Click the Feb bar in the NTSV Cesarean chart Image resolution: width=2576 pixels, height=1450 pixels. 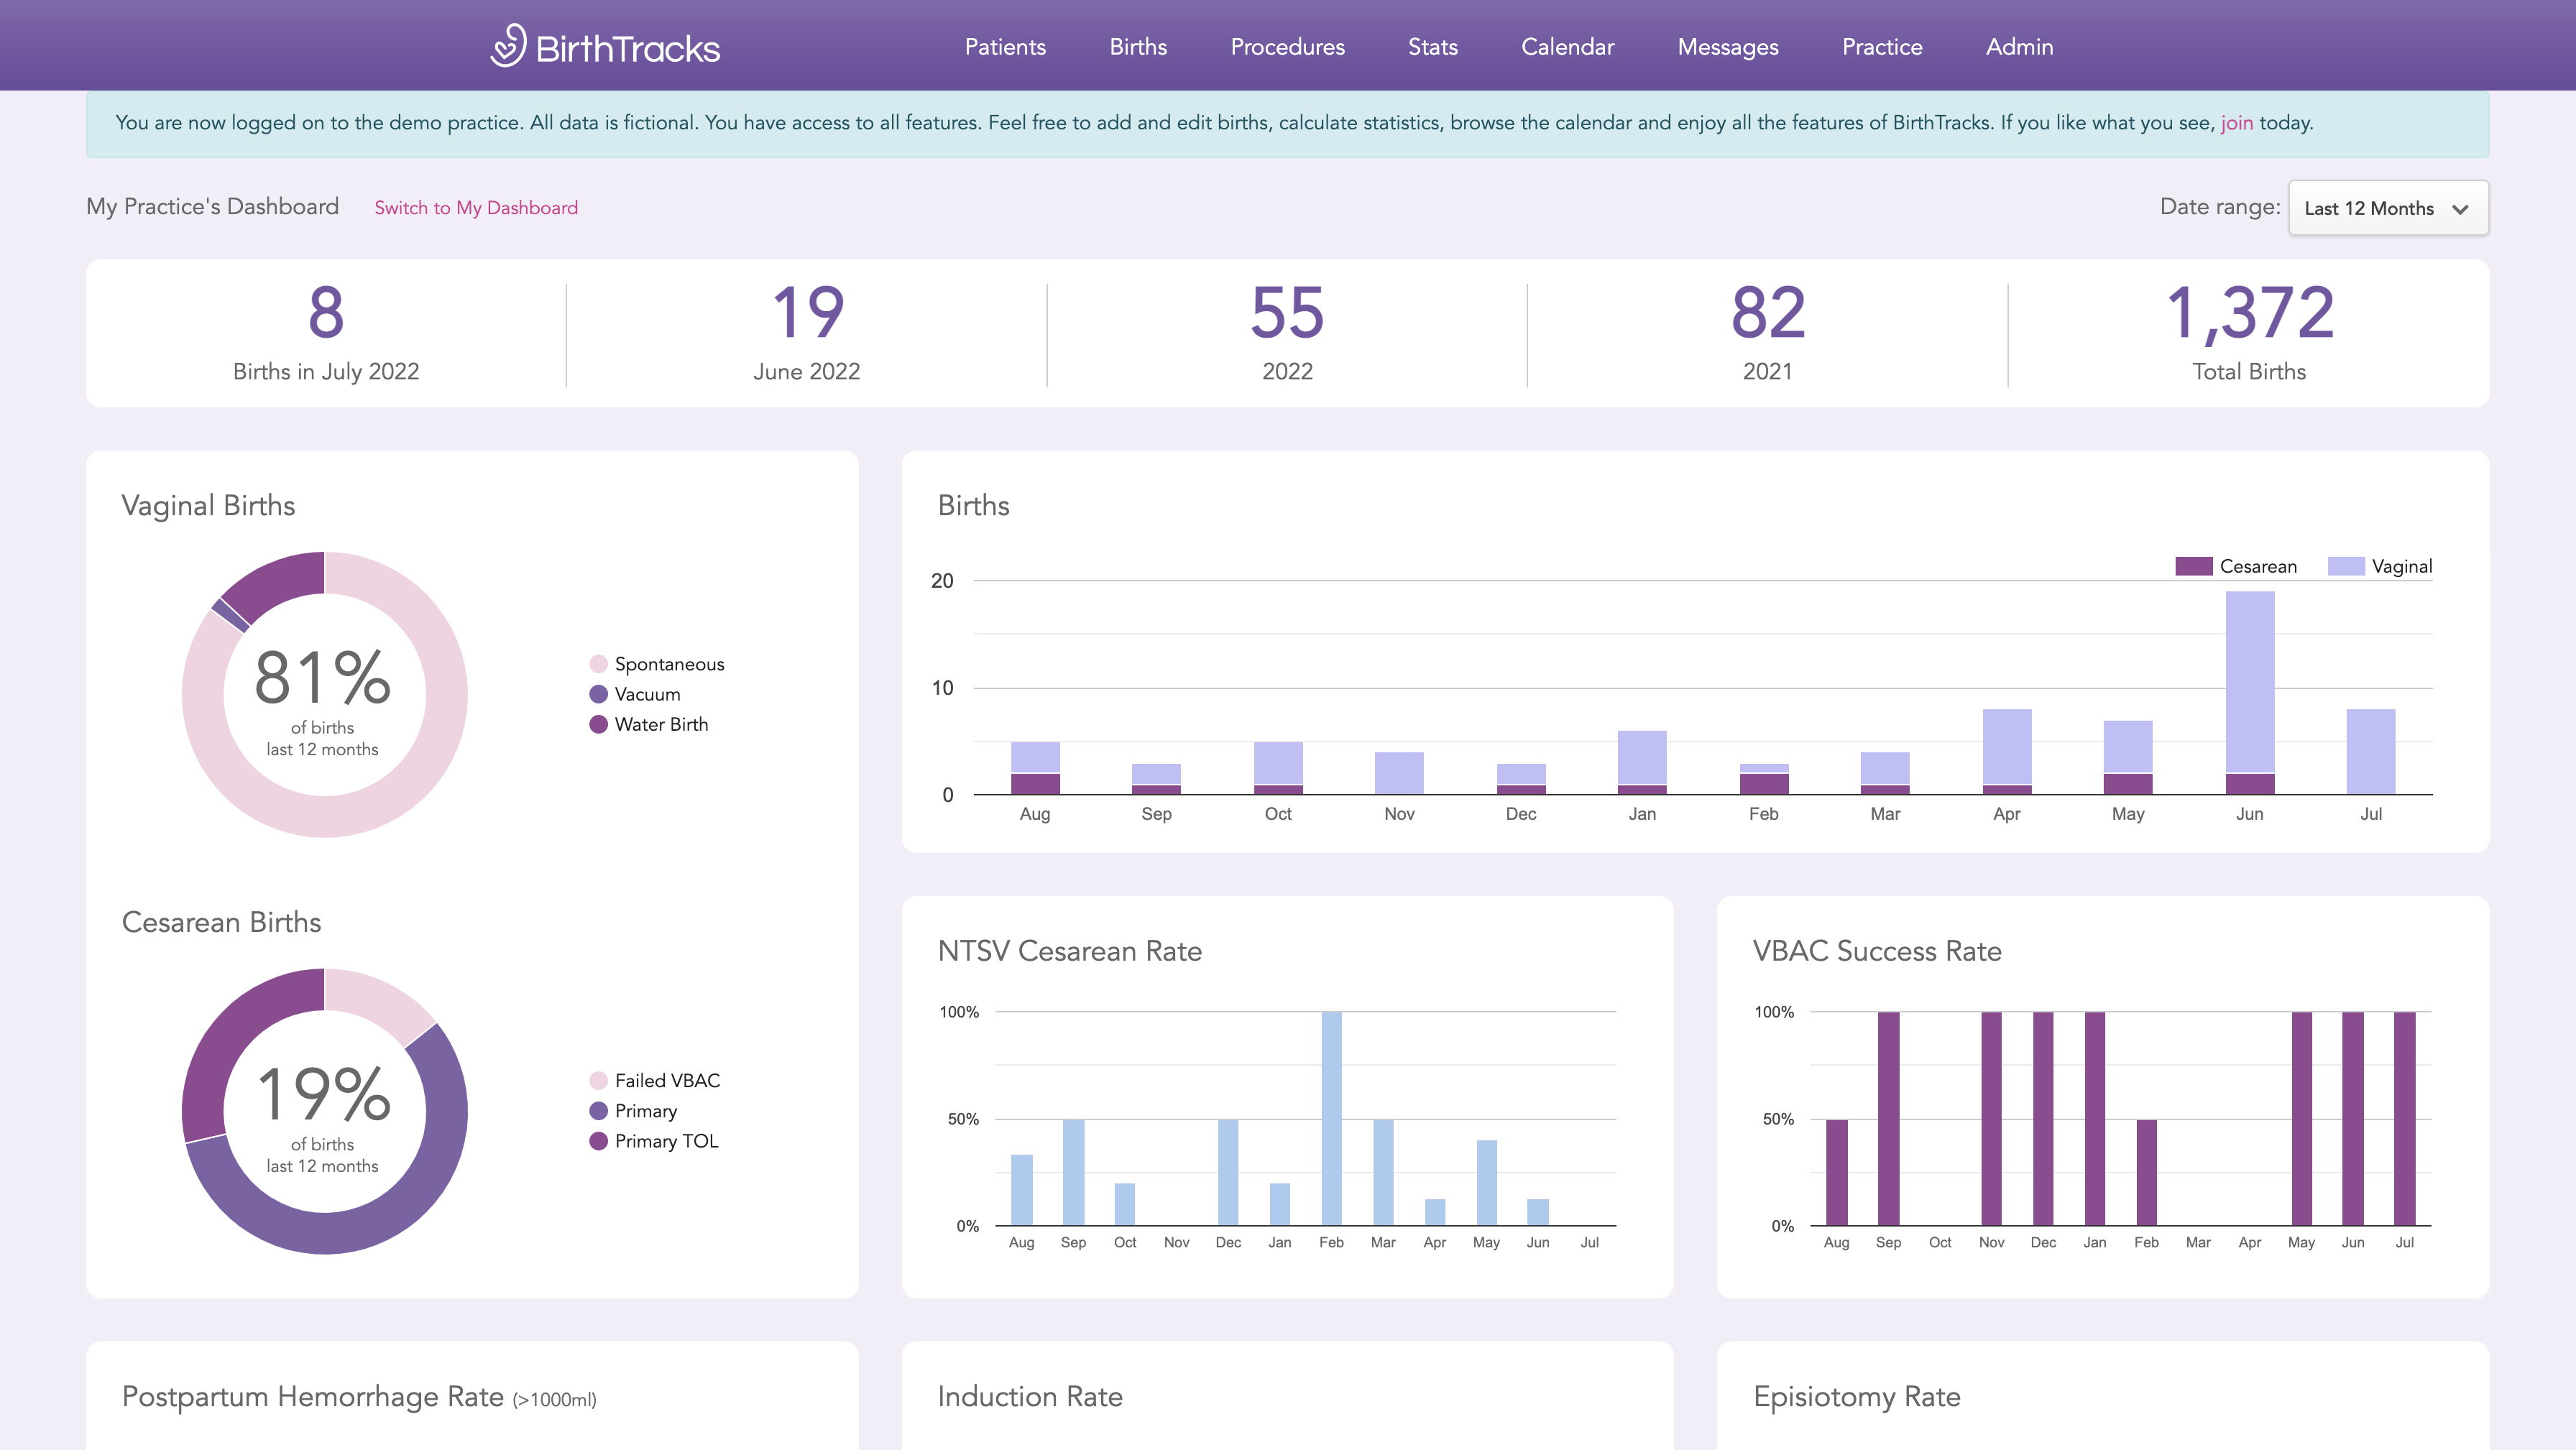coord(1331,1118)
